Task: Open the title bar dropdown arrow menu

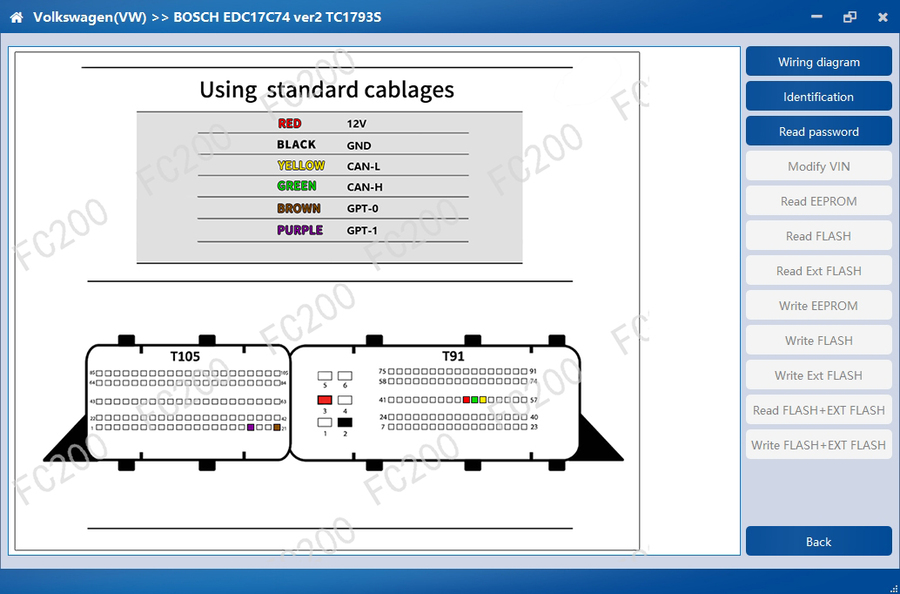Action: [x=819, y=17]
